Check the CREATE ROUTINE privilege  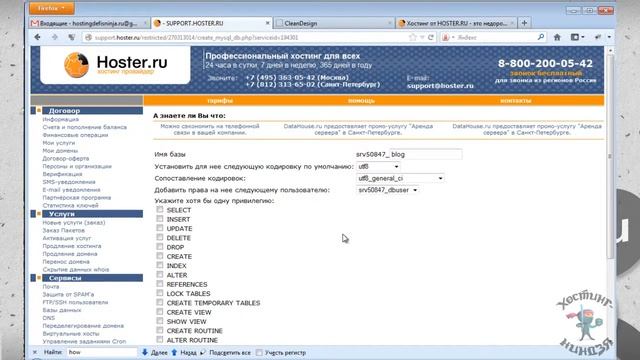click(160, 330)
